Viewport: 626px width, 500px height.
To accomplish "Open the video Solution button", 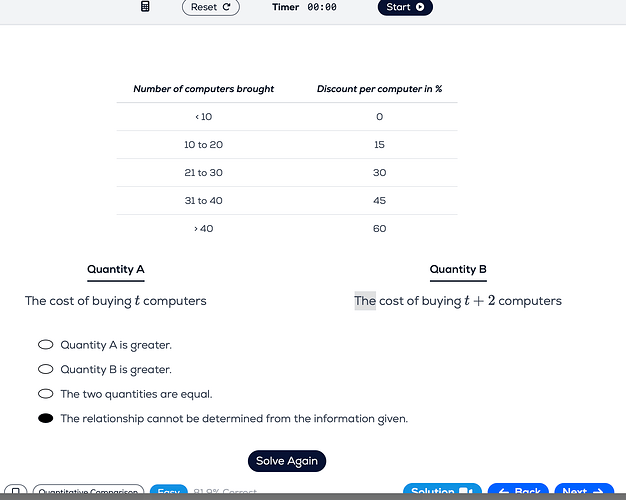I will pyautogui.click(x=442, y=490).
